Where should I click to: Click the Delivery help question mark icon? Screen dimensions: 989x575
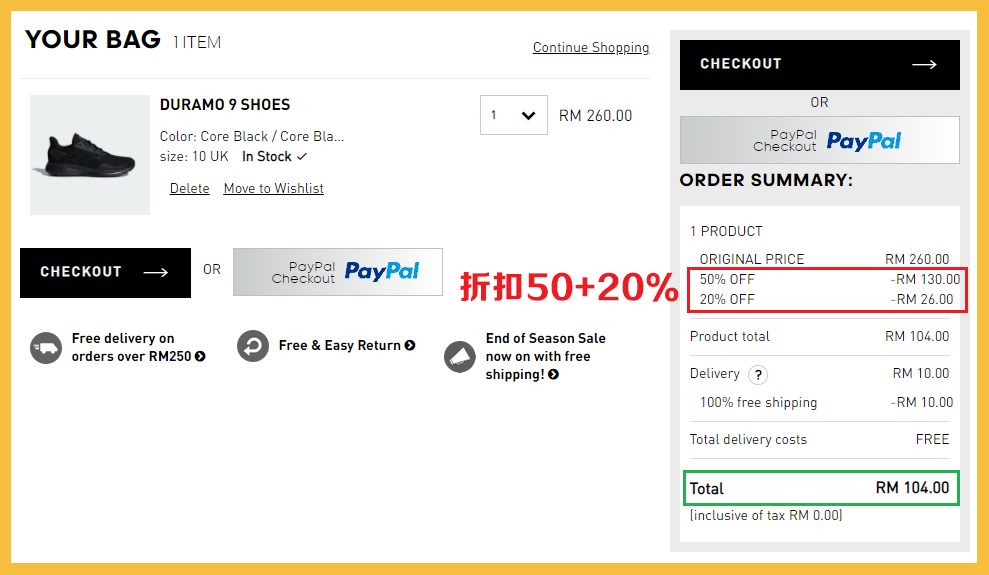tap(758, 375)
